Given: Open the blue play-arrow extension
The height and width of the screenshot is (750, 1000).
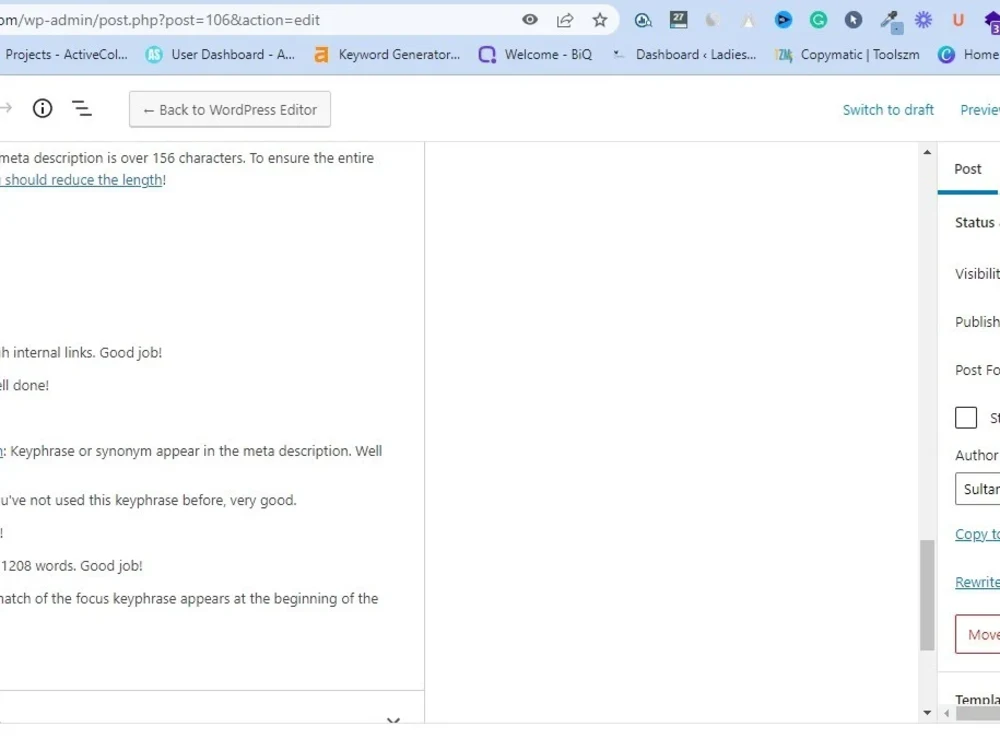Looking at the screenshot, I should pyautogui.click(x=783, y=20).
